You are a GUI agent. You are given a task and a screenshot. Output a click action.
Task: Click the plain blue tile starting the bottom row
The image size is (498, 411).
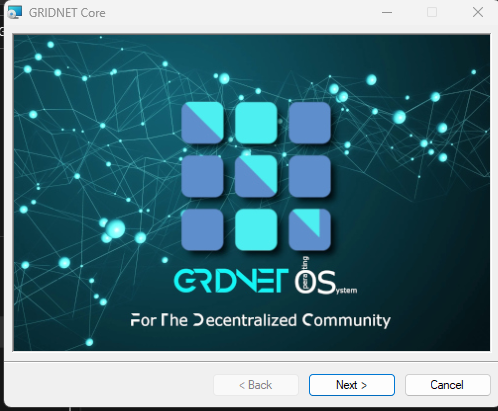[x=202, y=230]
